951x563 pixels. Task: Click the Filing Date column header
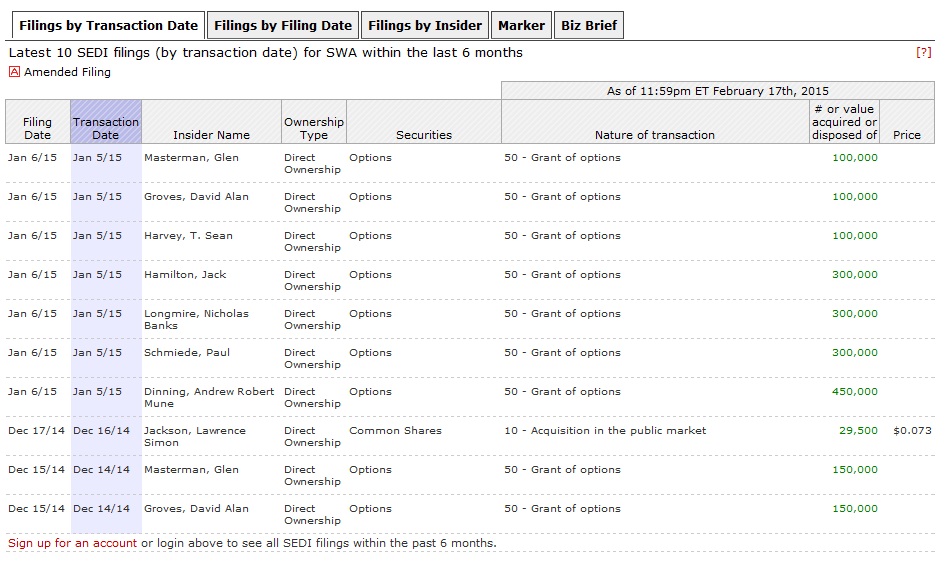click(37, 128)
